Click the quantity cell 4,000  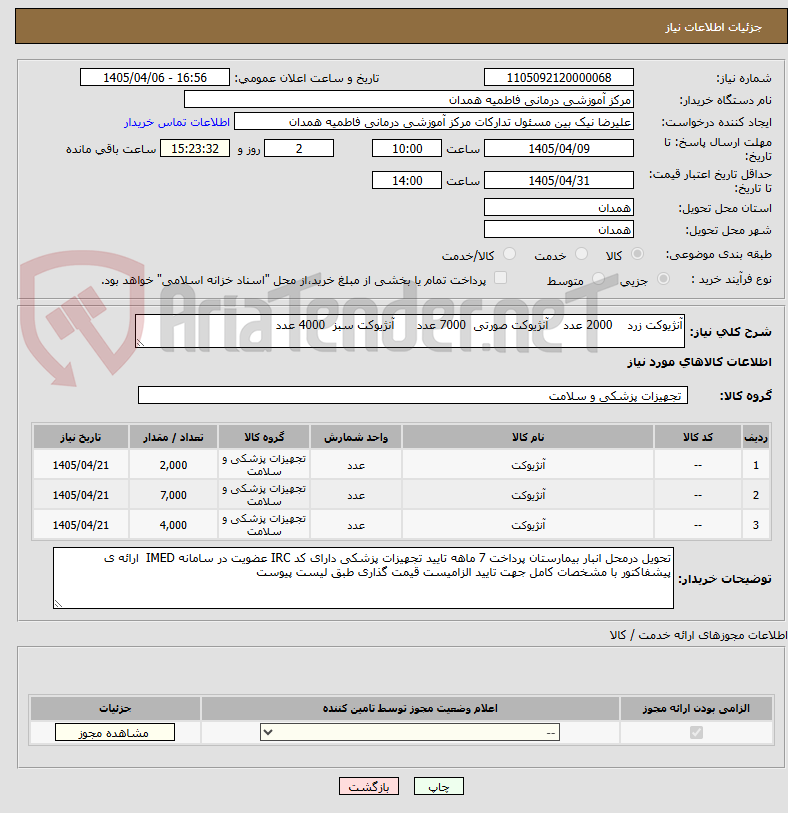coord(173,525)
